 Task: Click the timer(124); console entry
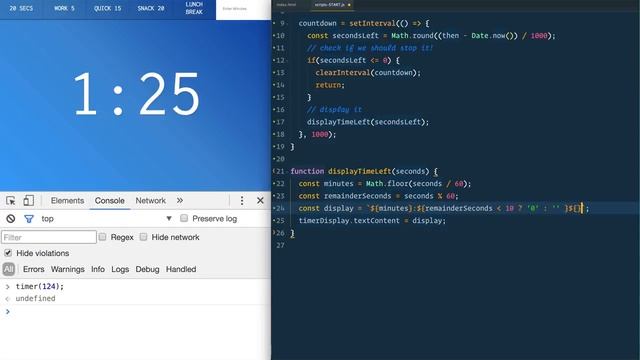point(40,287)
